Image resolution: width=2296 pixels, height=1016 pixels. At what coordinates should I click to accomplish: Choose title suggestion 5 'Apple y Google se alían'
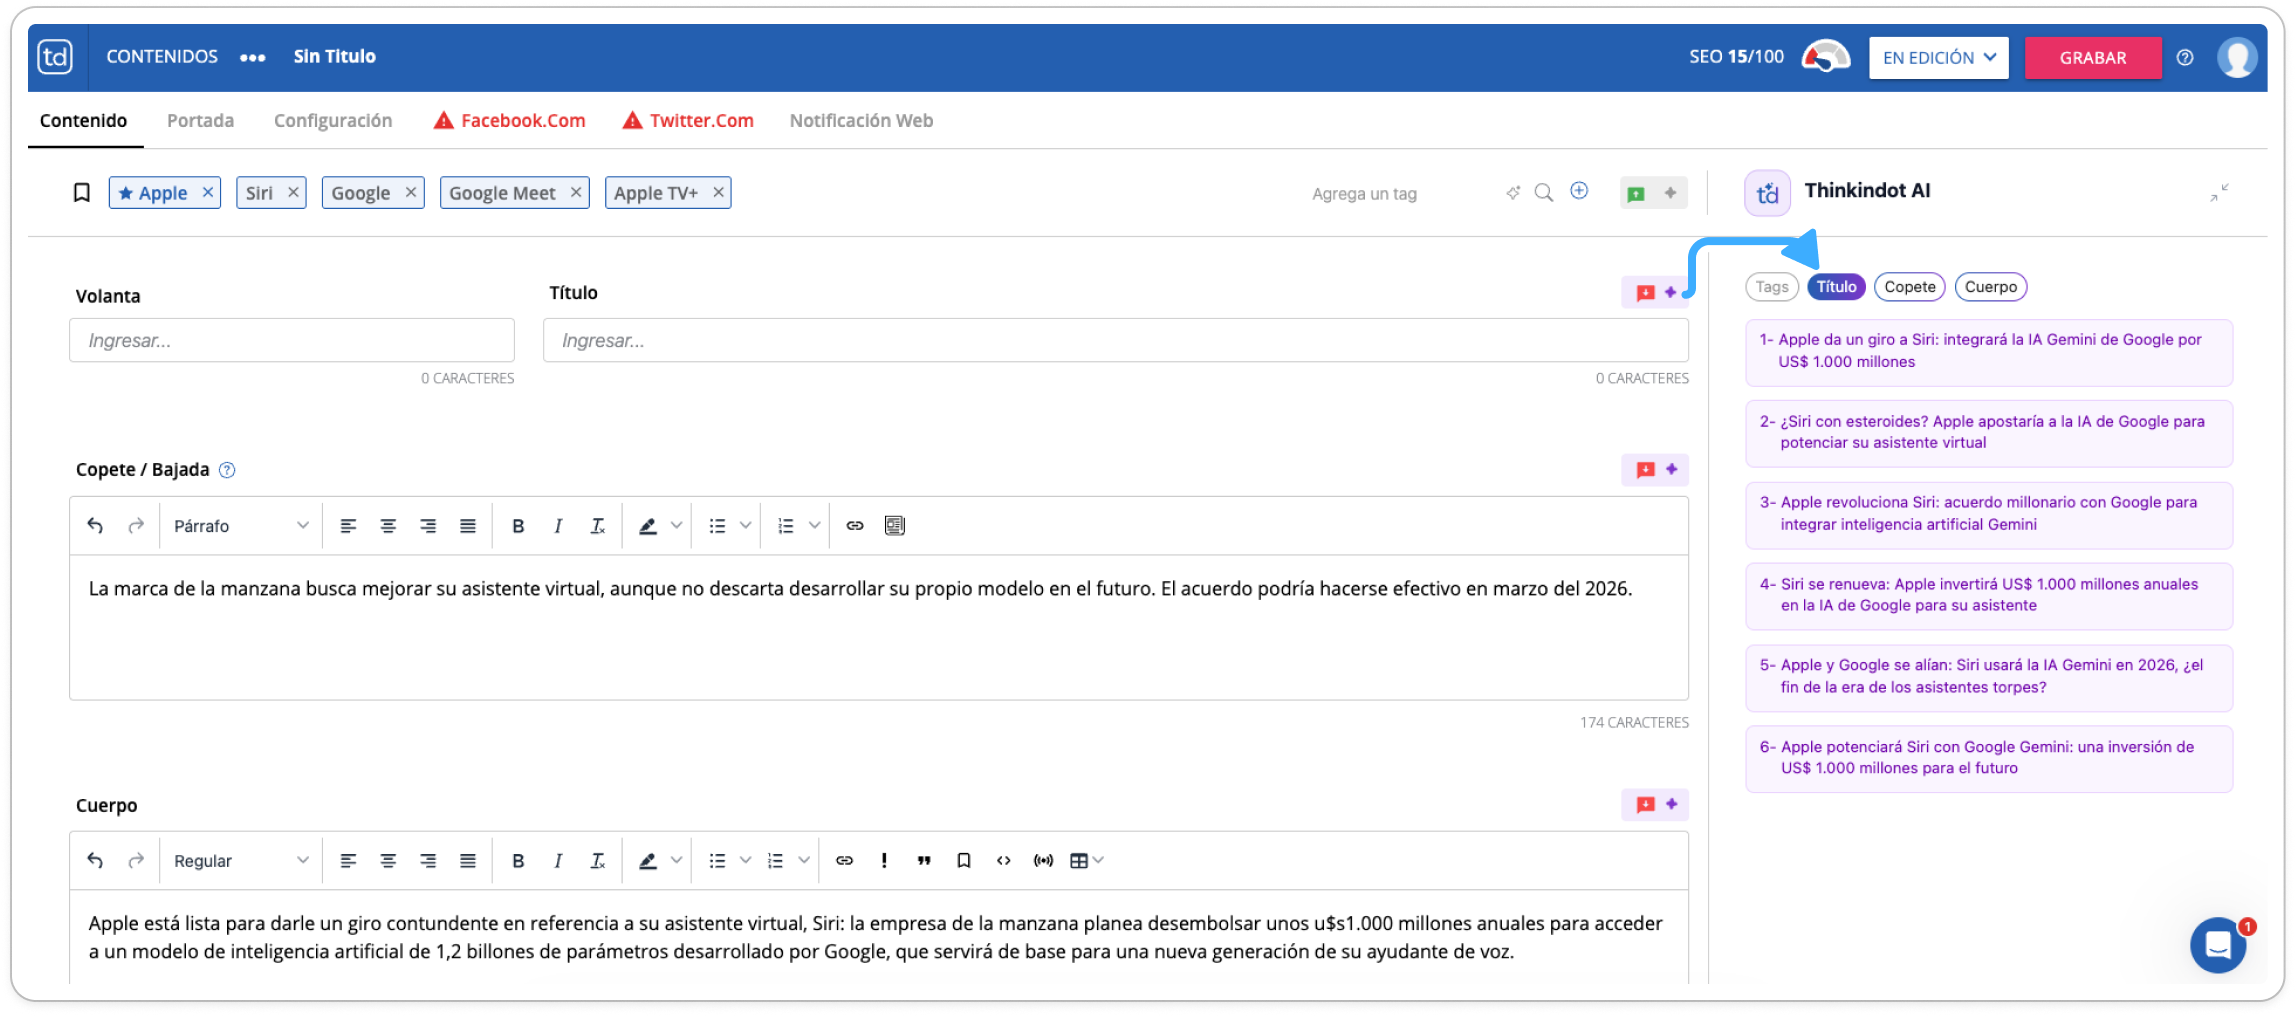click(x=1989, y=677)
